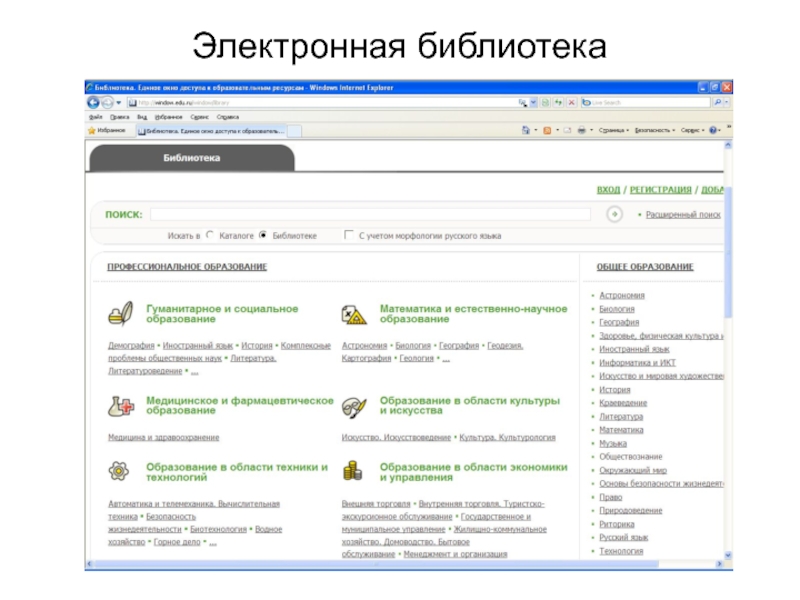Click the РЕГИСТРАЦИЯ link

[x=660, y=190]
